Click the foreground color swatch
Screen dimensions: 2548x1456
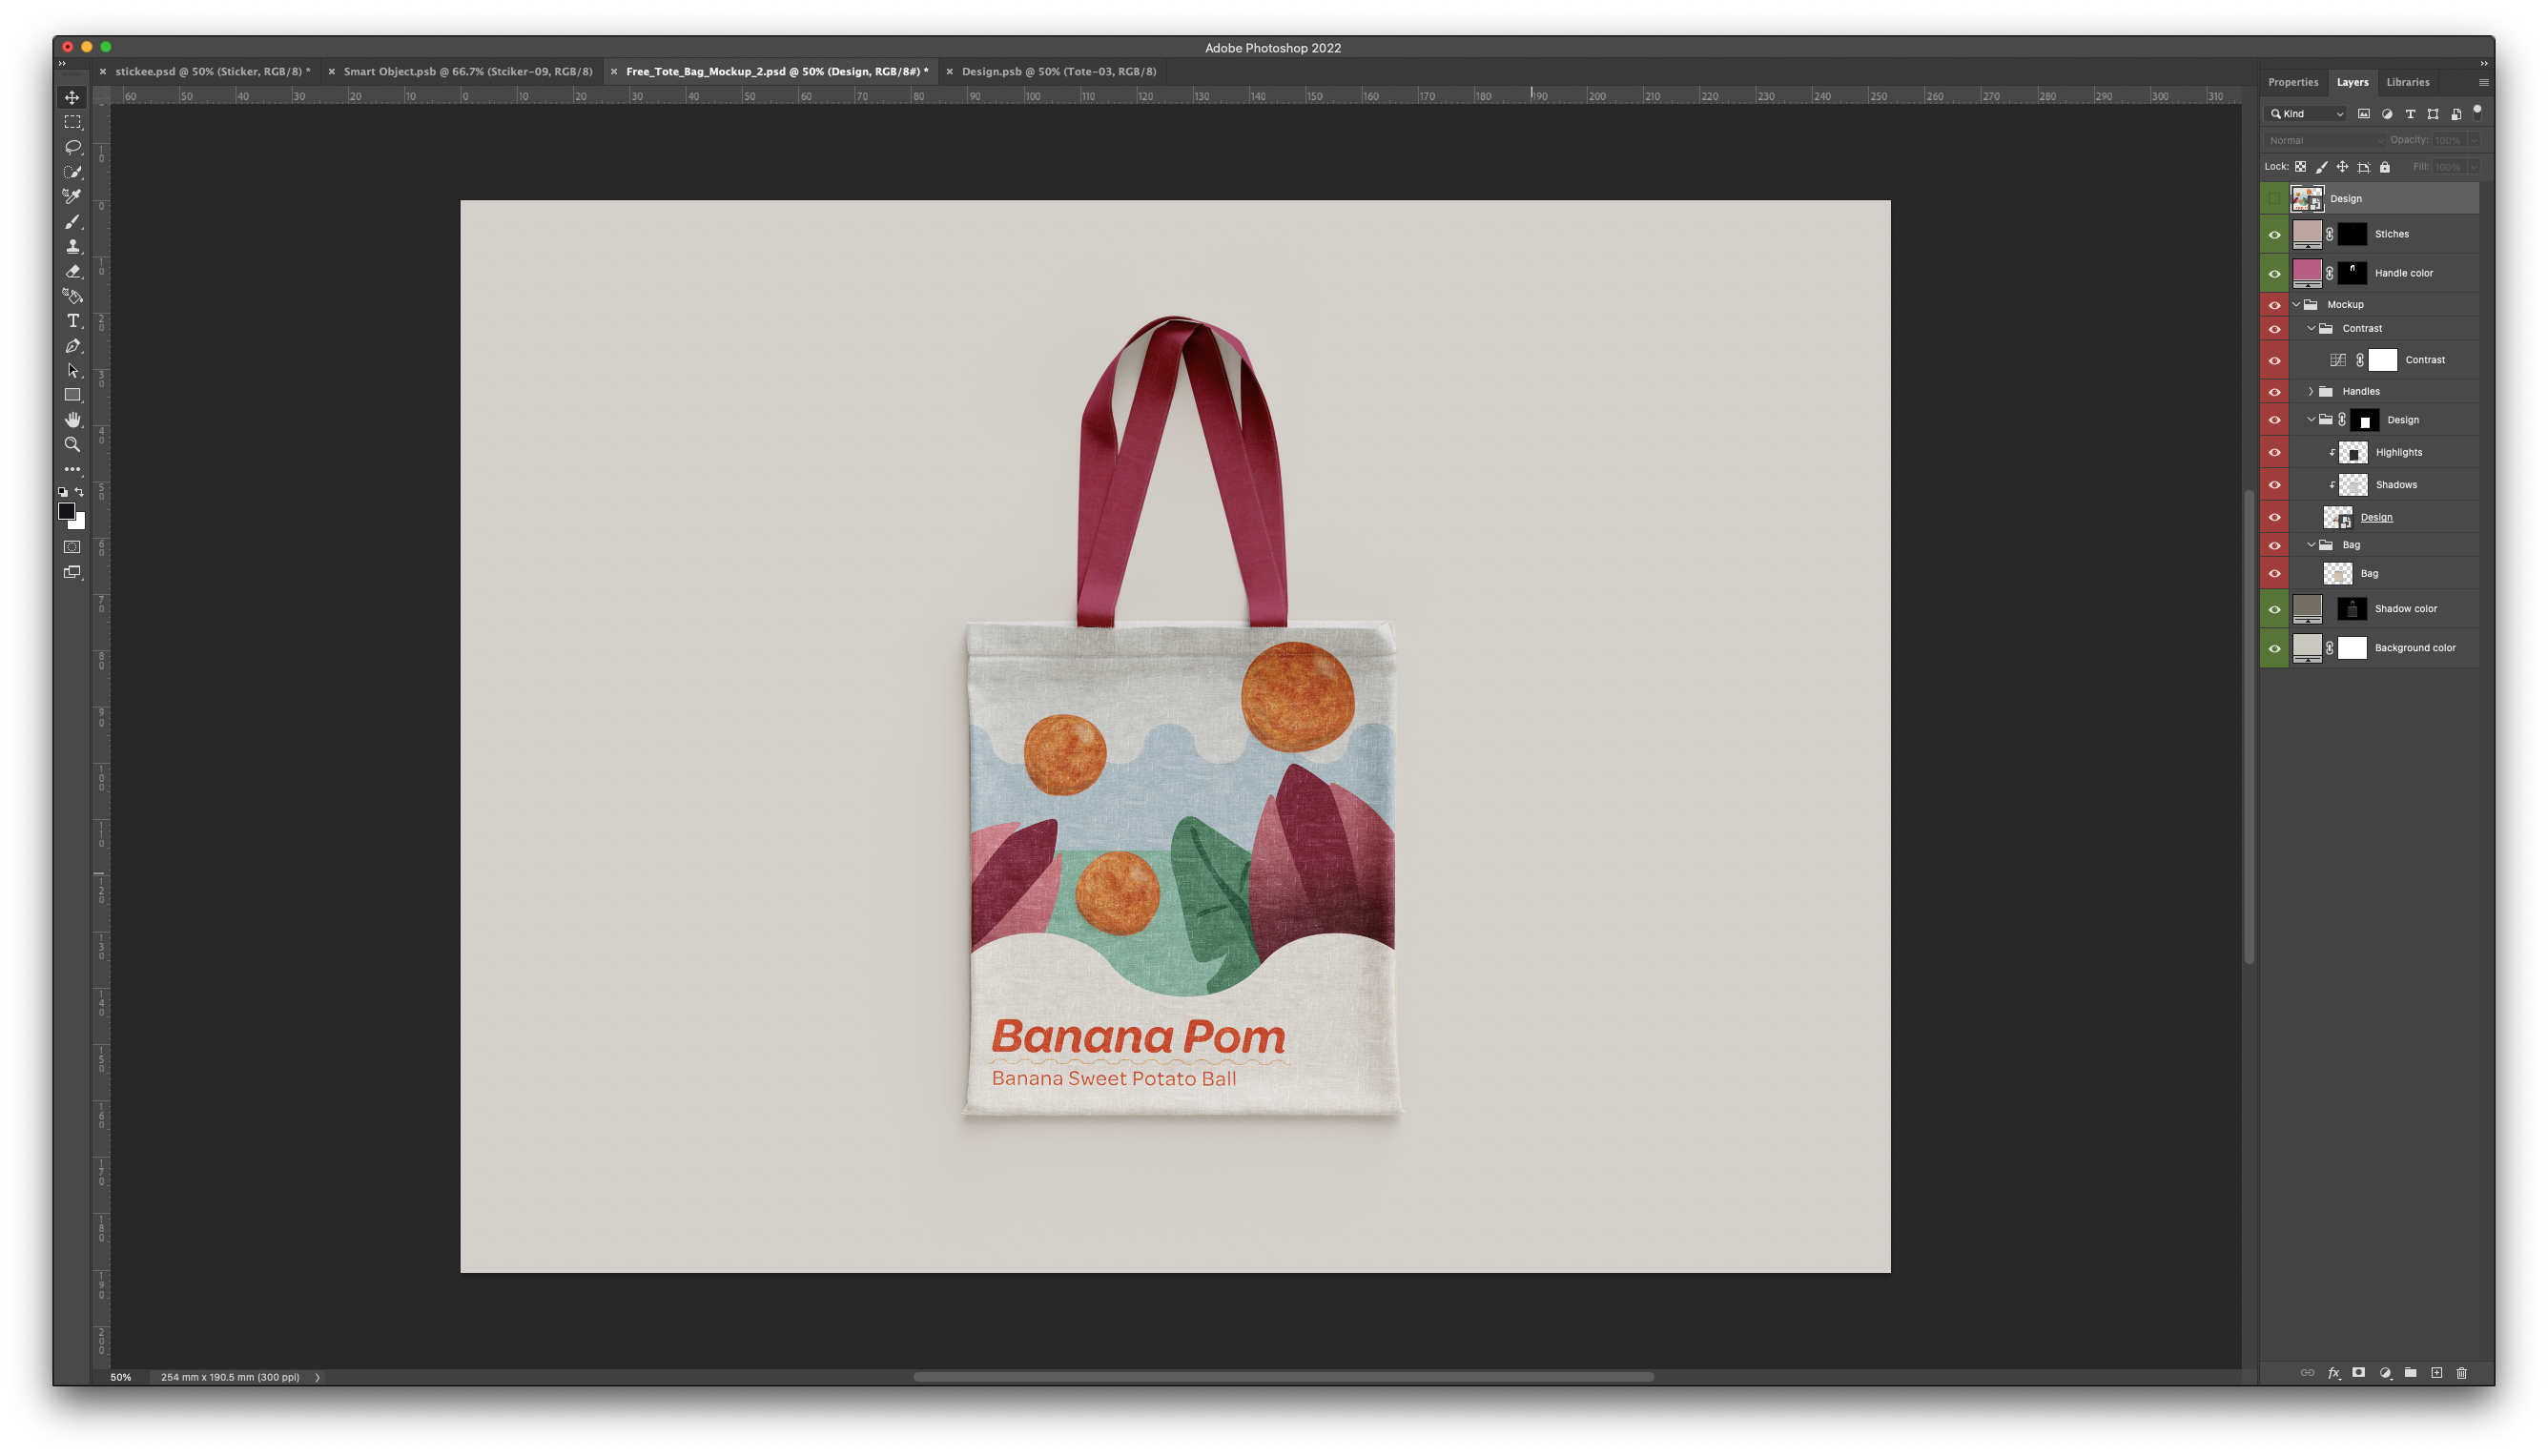[x=66, y=512]
